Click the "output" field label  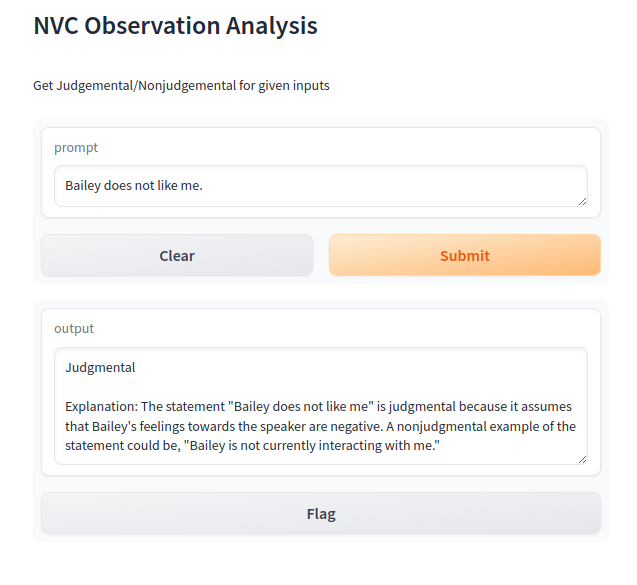coord(74,328)
